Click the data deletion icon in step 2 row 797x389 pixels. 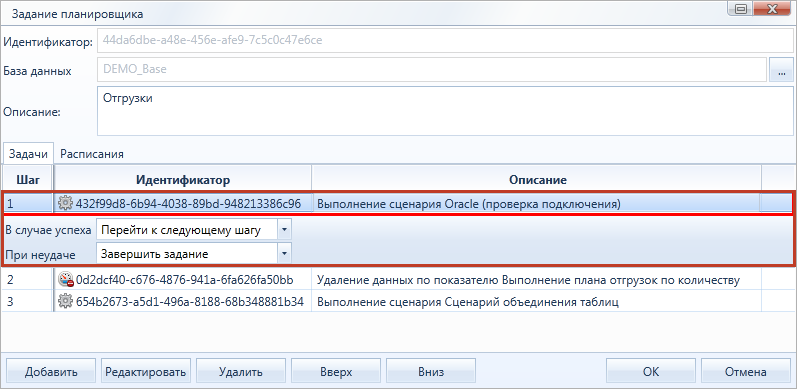66,280
